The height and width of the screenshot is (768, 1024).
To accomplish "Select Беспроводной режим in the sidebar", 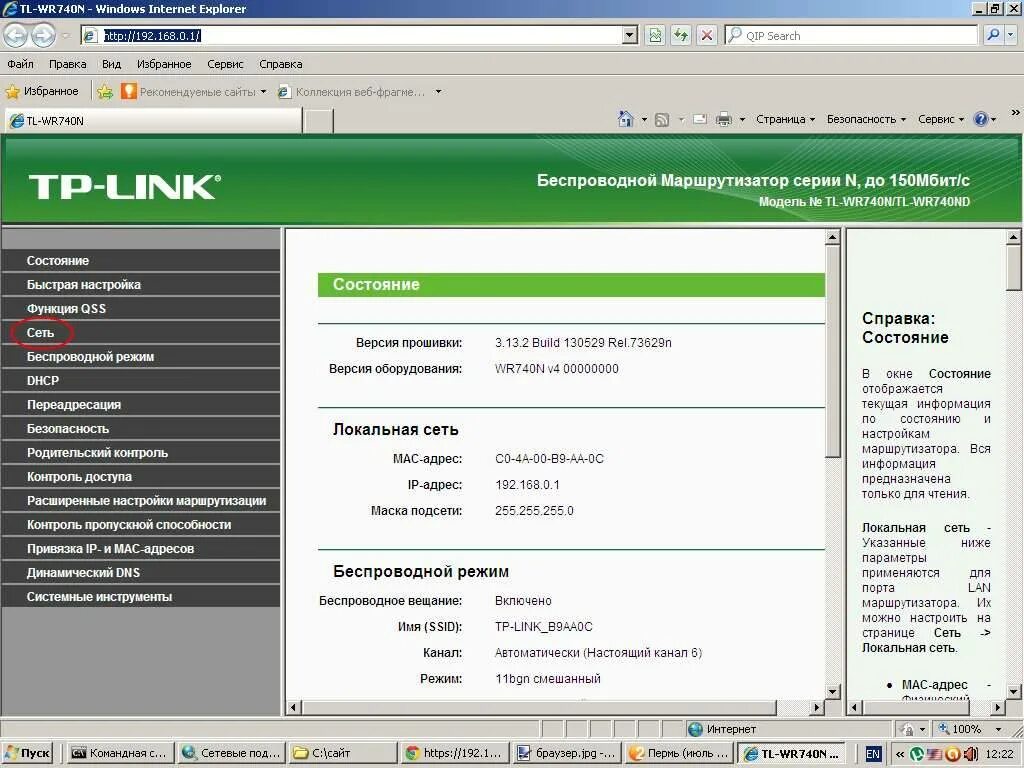I will tap(89, 356).
